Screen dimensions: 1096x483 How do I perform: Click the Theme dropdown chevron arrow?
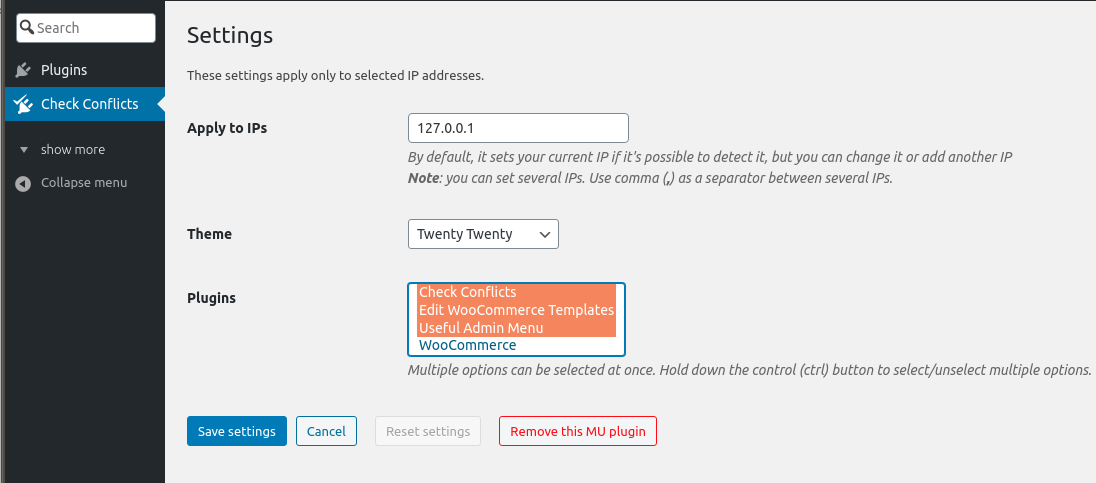pos(545,235)
